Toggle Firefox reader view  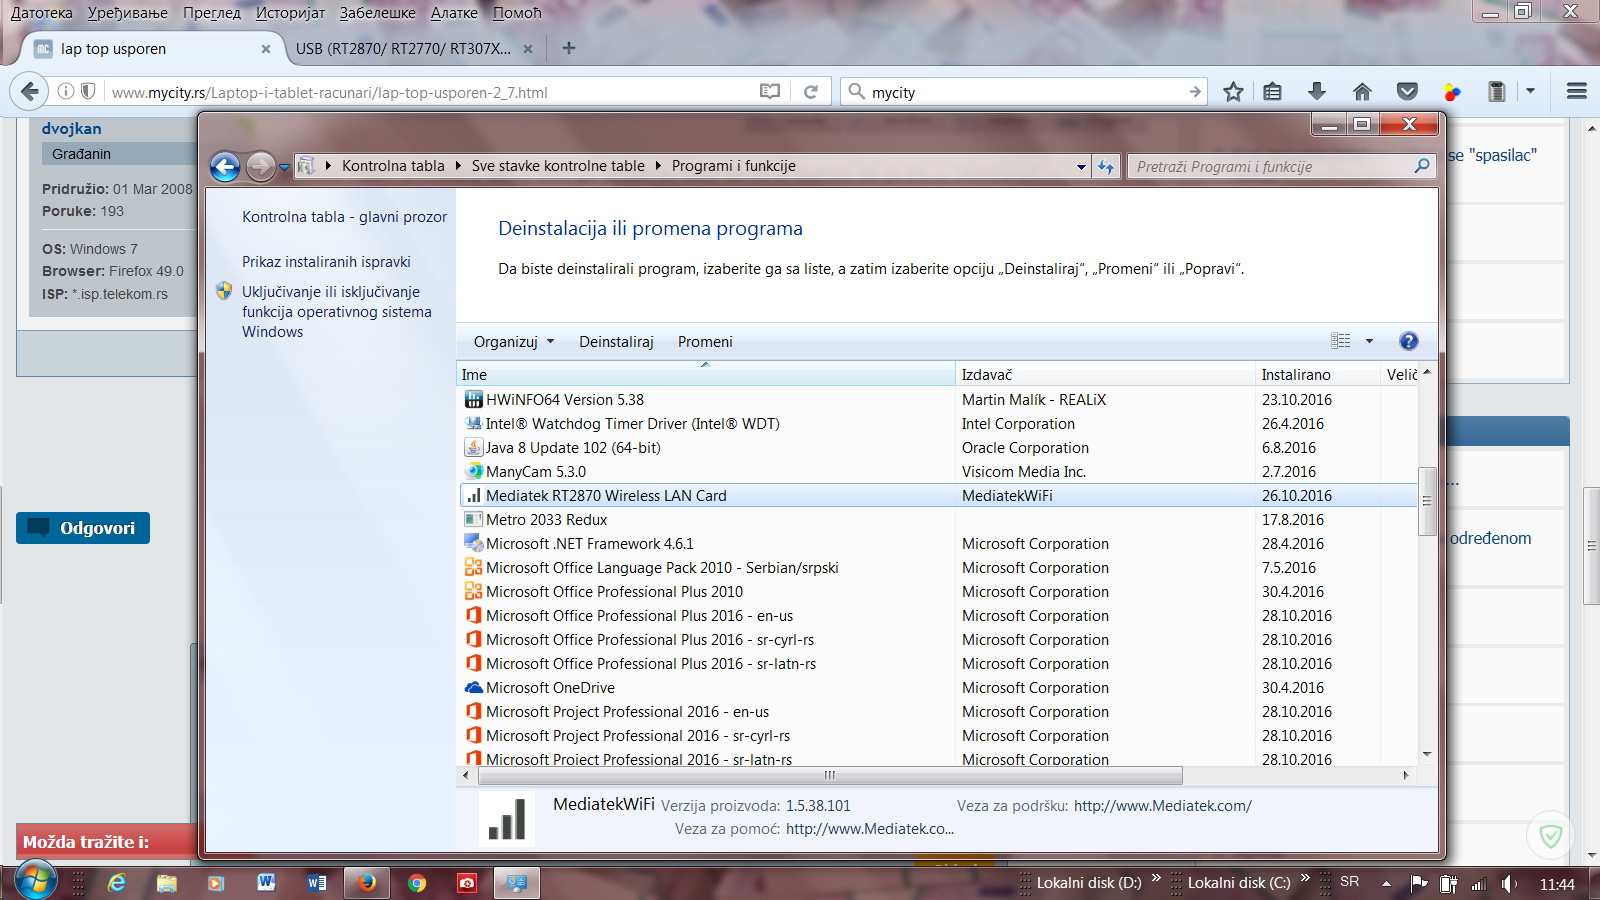[x=770, y=92]
